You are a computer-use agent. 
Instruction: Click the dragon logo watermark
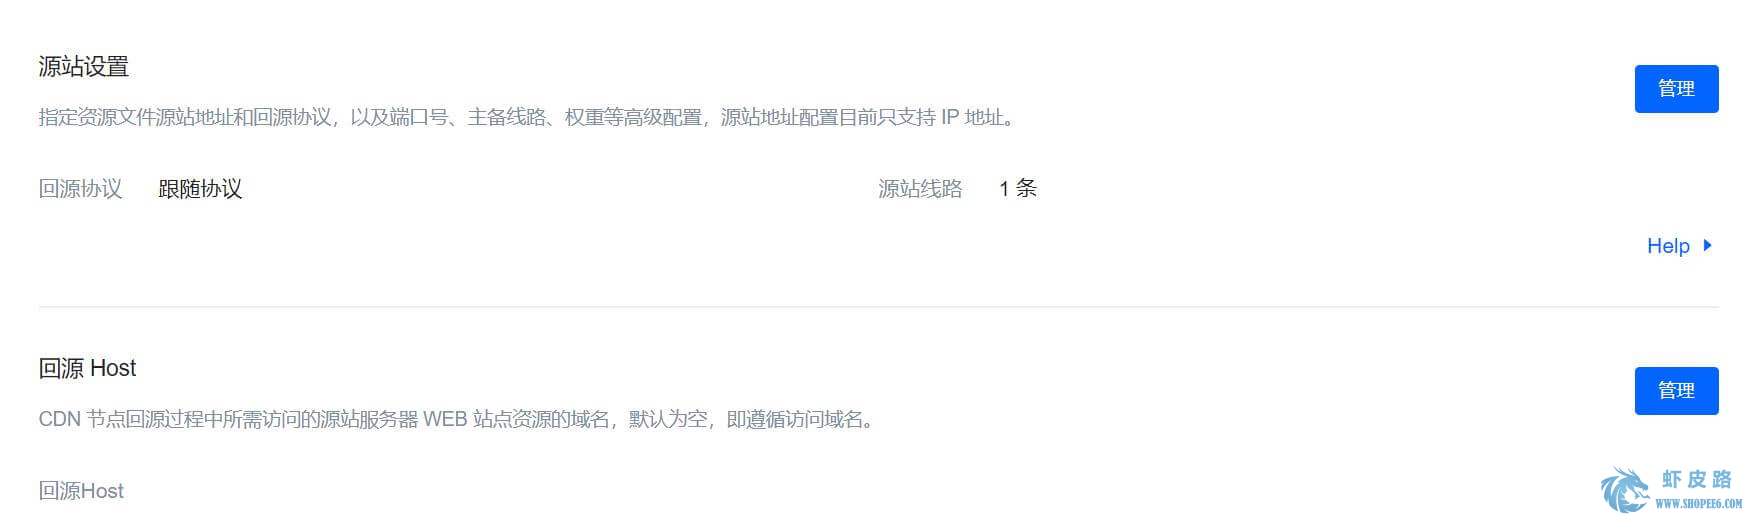[1625, 490]
